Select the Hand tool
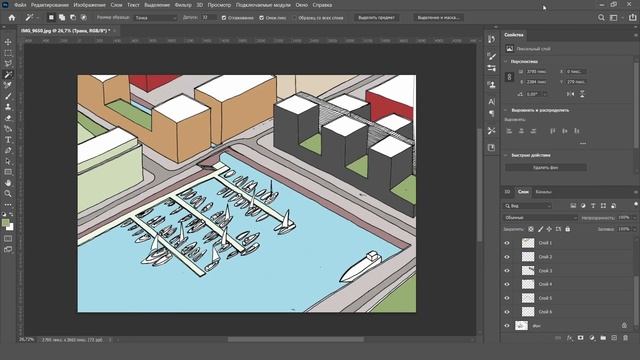Viewport: 640px width, 360px height. [8, 183]
